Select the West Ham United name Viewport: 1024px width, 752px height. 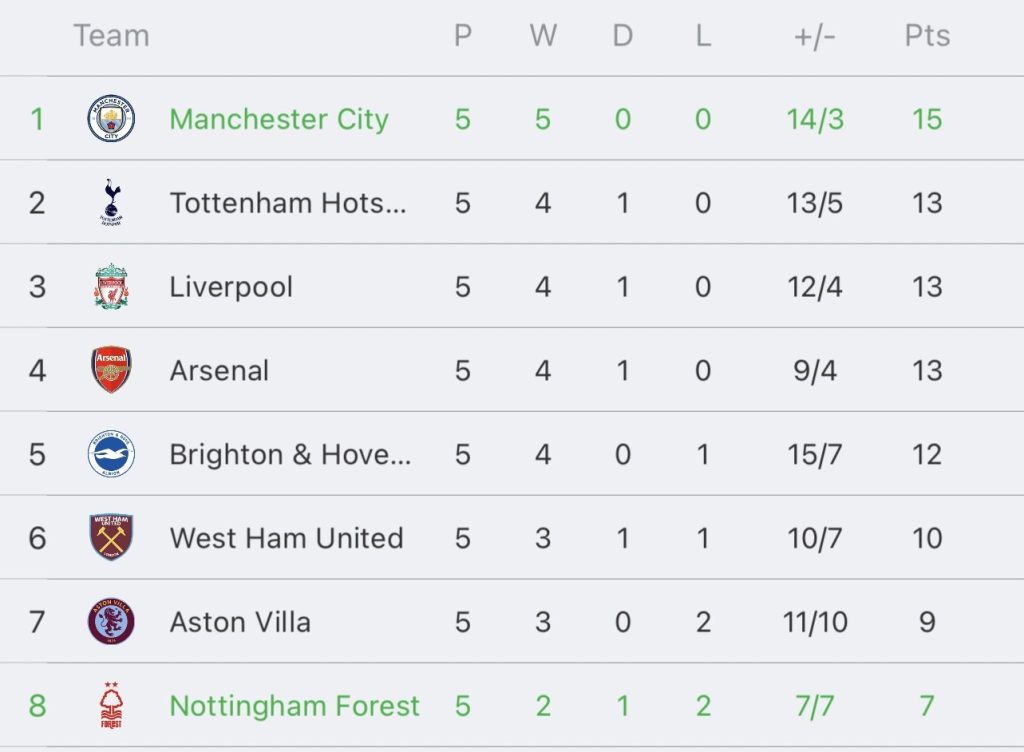286,538
